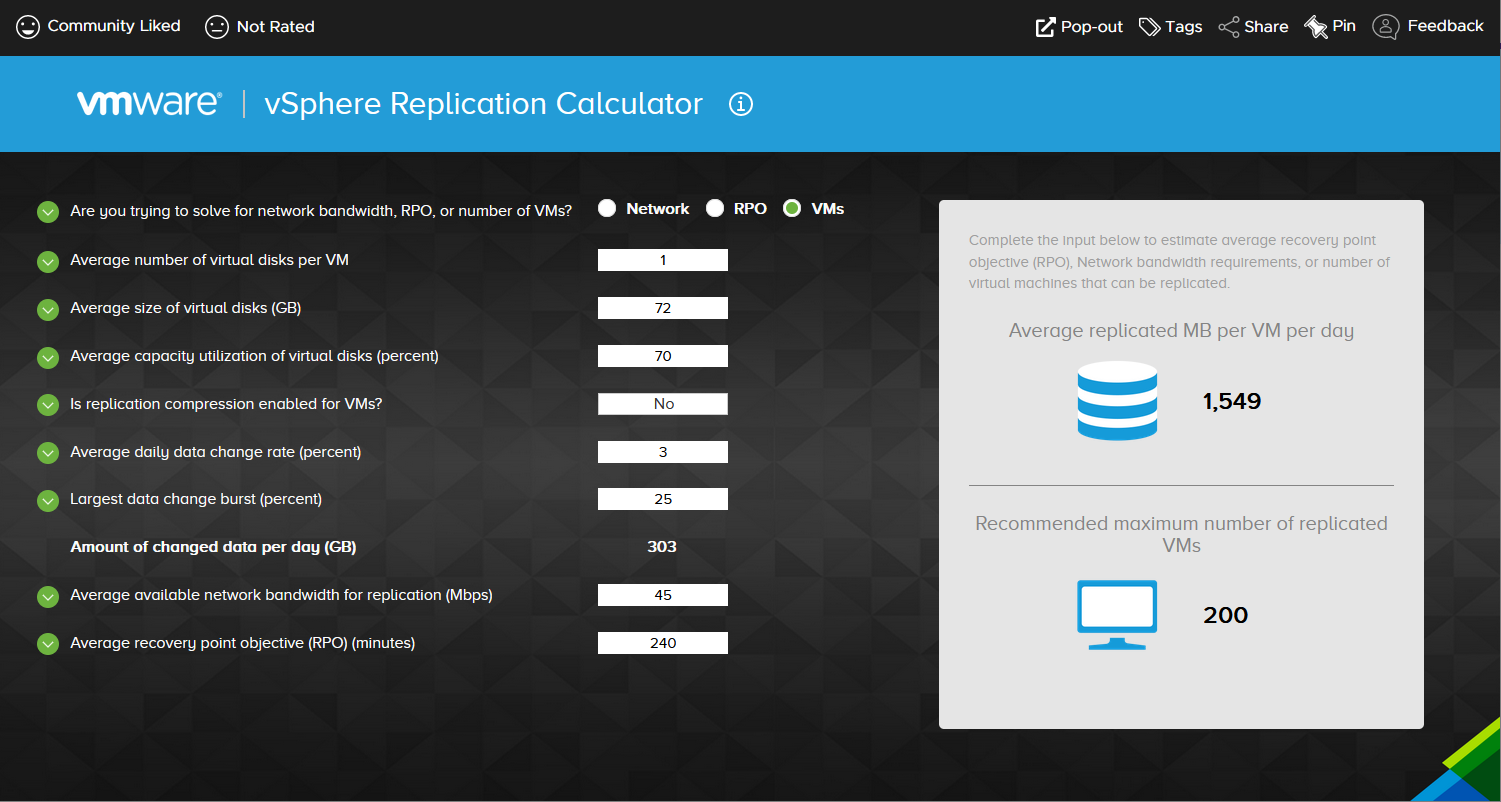
Task: Click green chevron beside 'Are you trying to solve' question
Action: pos(48,212)
